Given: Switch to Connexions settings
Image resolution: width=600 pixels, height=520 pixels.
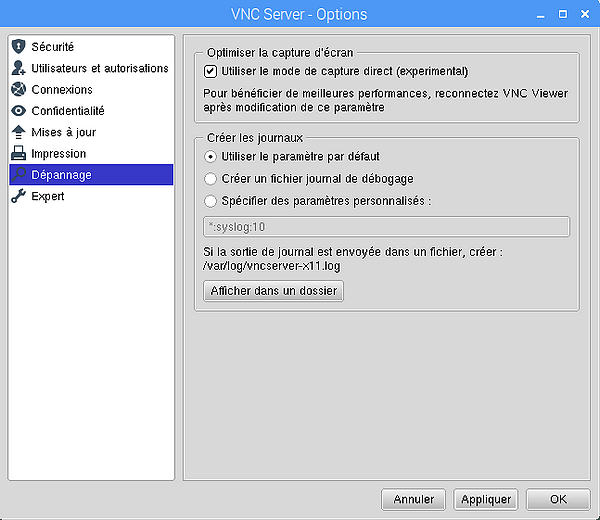Looking at the screenshot, I should 91,90.
